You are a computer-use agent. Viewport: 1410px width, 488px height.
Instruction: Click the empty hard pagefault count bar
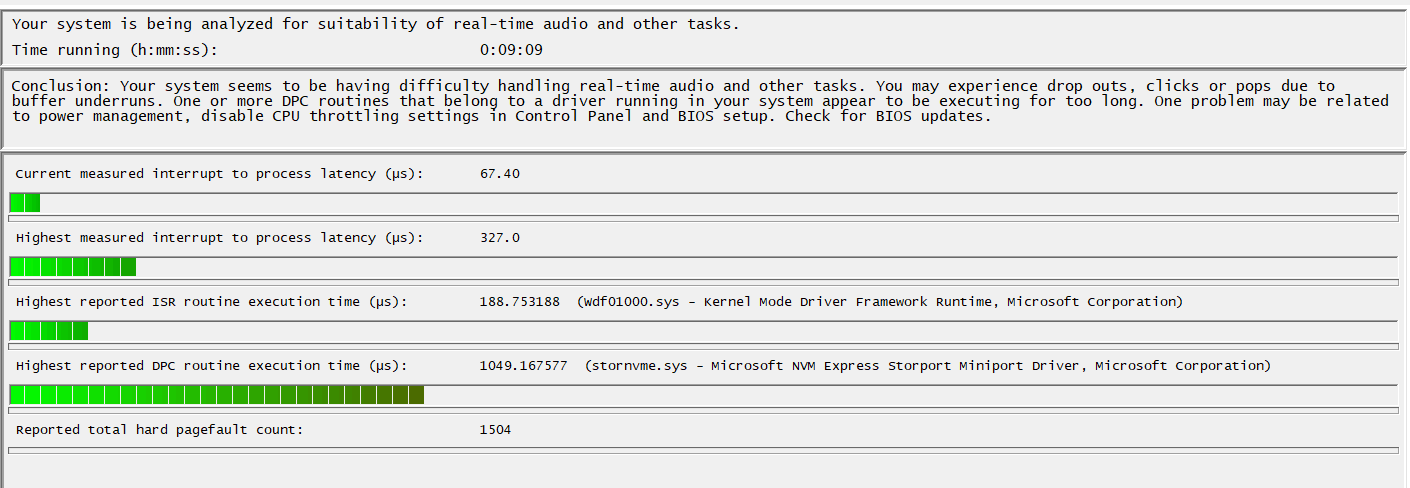(704, 451)
